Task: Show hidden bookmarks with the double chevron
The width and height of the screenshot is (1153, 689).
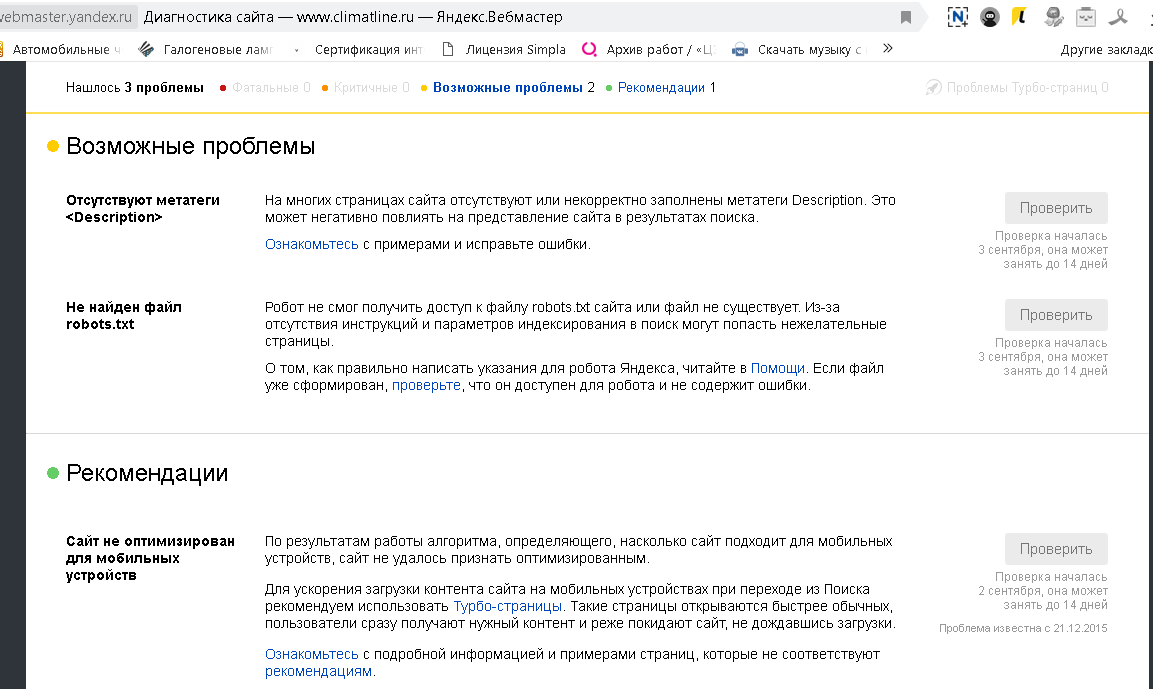Action: 888,49
